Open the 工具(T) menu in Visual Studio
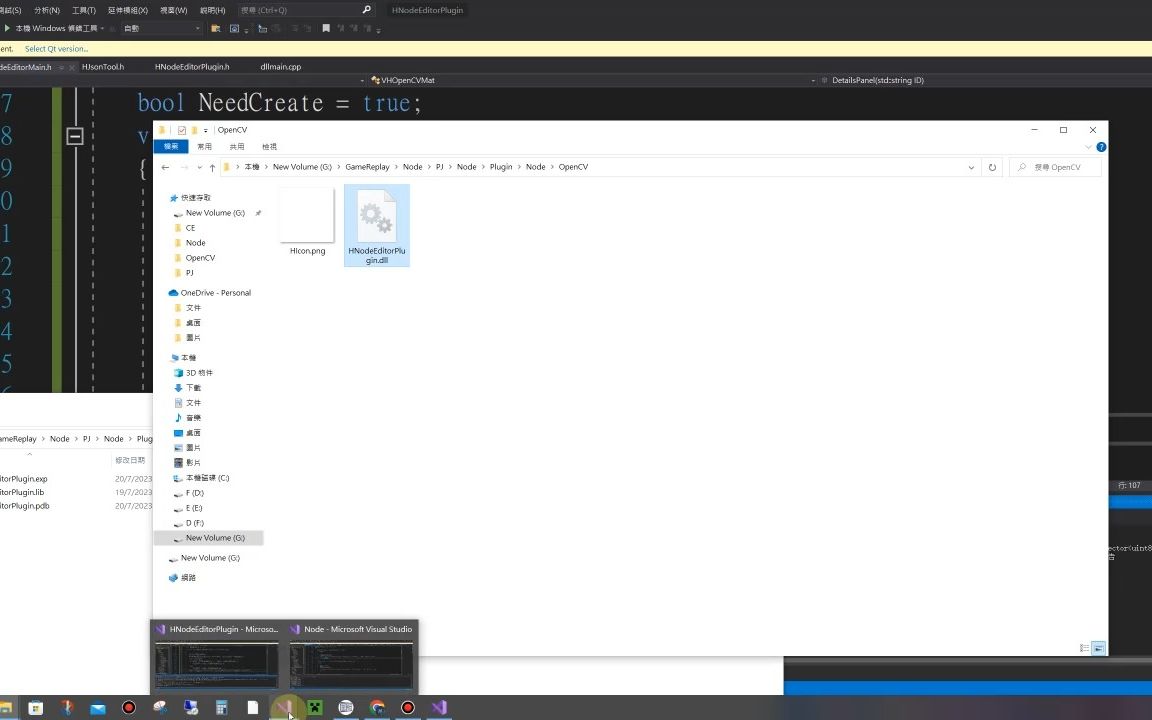The image size is (1152, 720). pyautogui.click(x=84, y=10)
